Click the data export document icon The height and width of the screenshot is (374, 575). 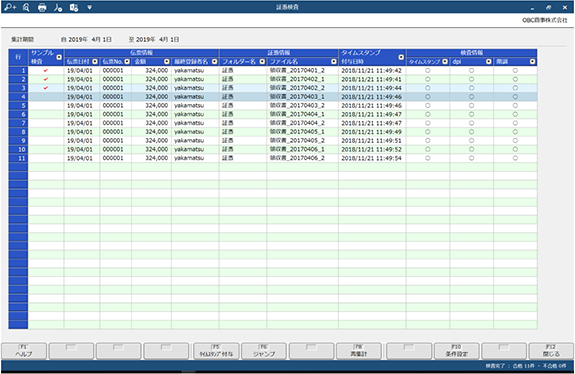[x=74, y=7]
